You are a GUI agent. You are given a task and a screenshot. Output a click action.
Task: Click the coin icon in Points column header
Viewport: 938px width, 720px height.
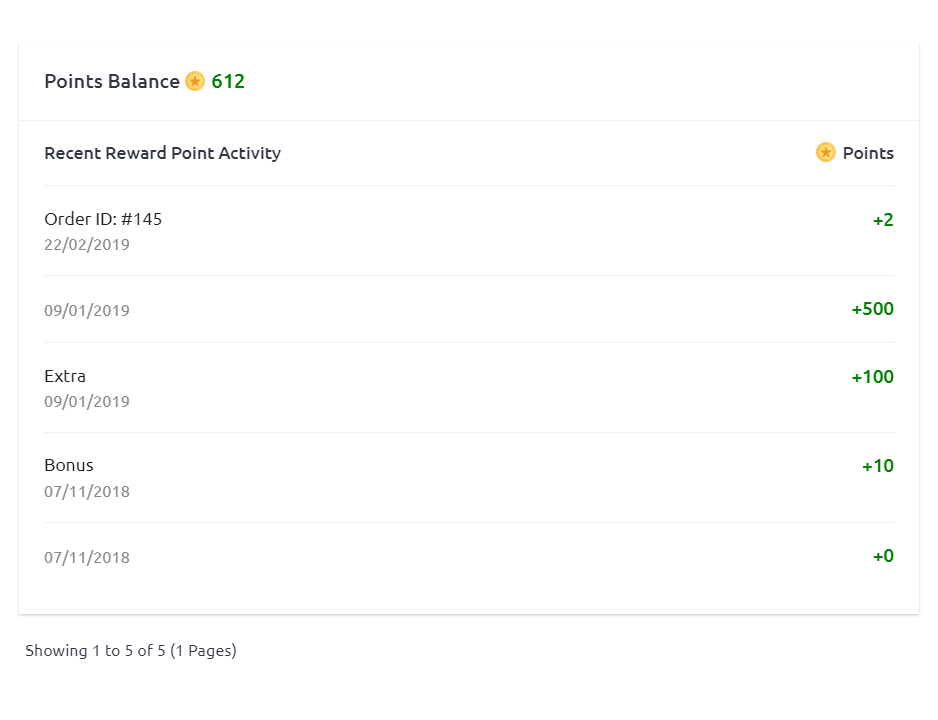coord(825,152)
